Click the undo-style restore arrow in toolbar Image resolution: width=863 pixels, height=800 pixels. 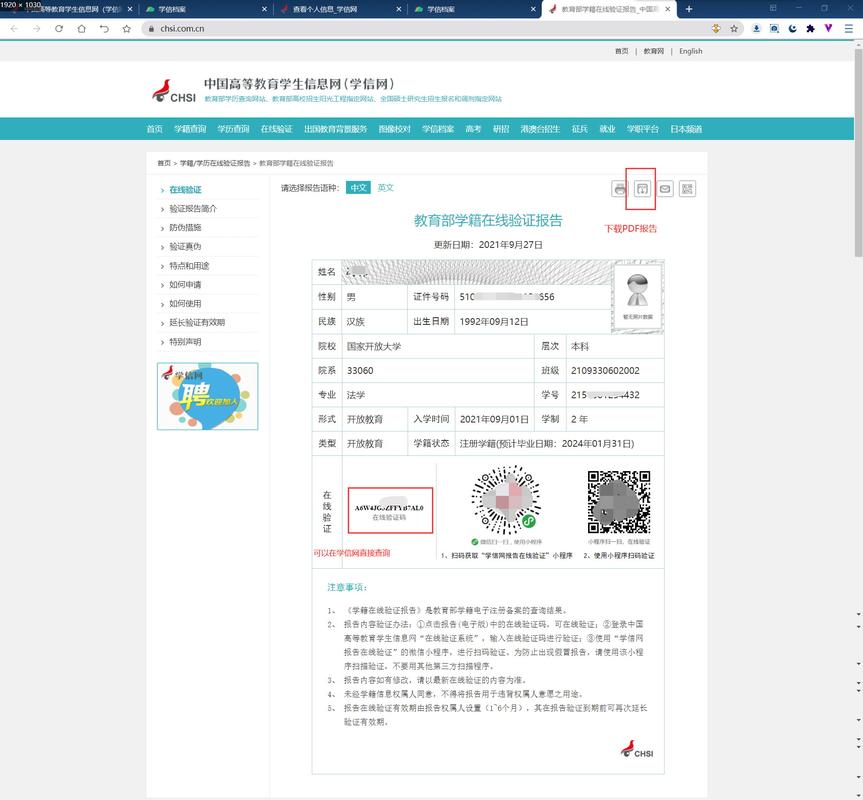104,29
